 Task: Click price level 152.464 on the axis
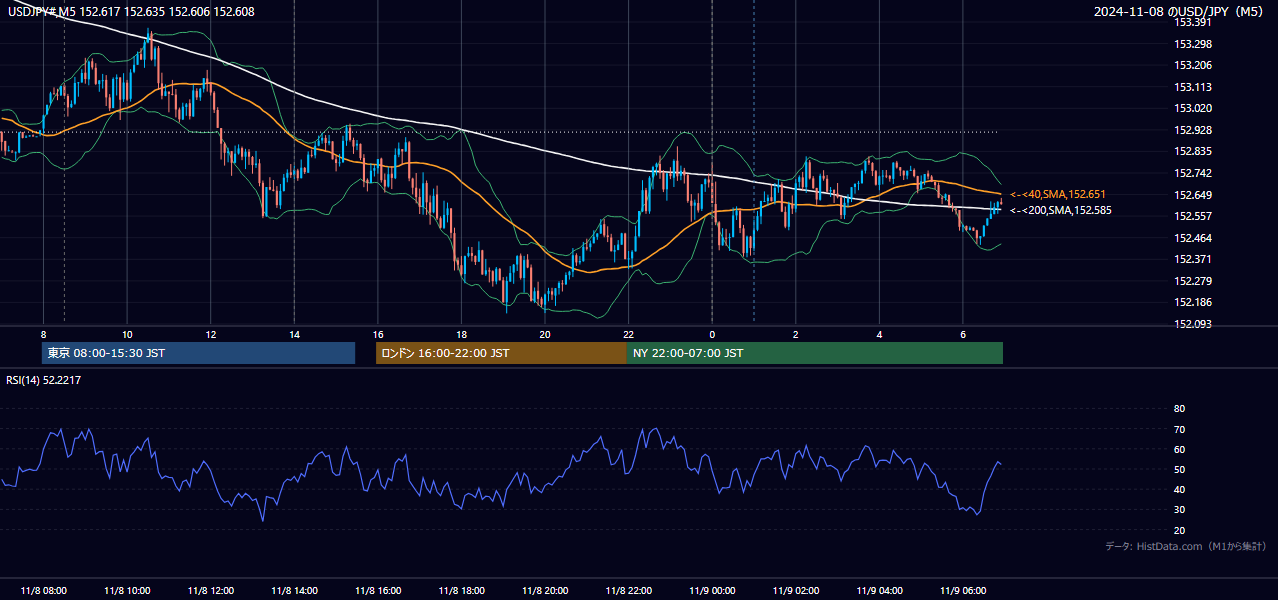click(x=1193, y=238)
